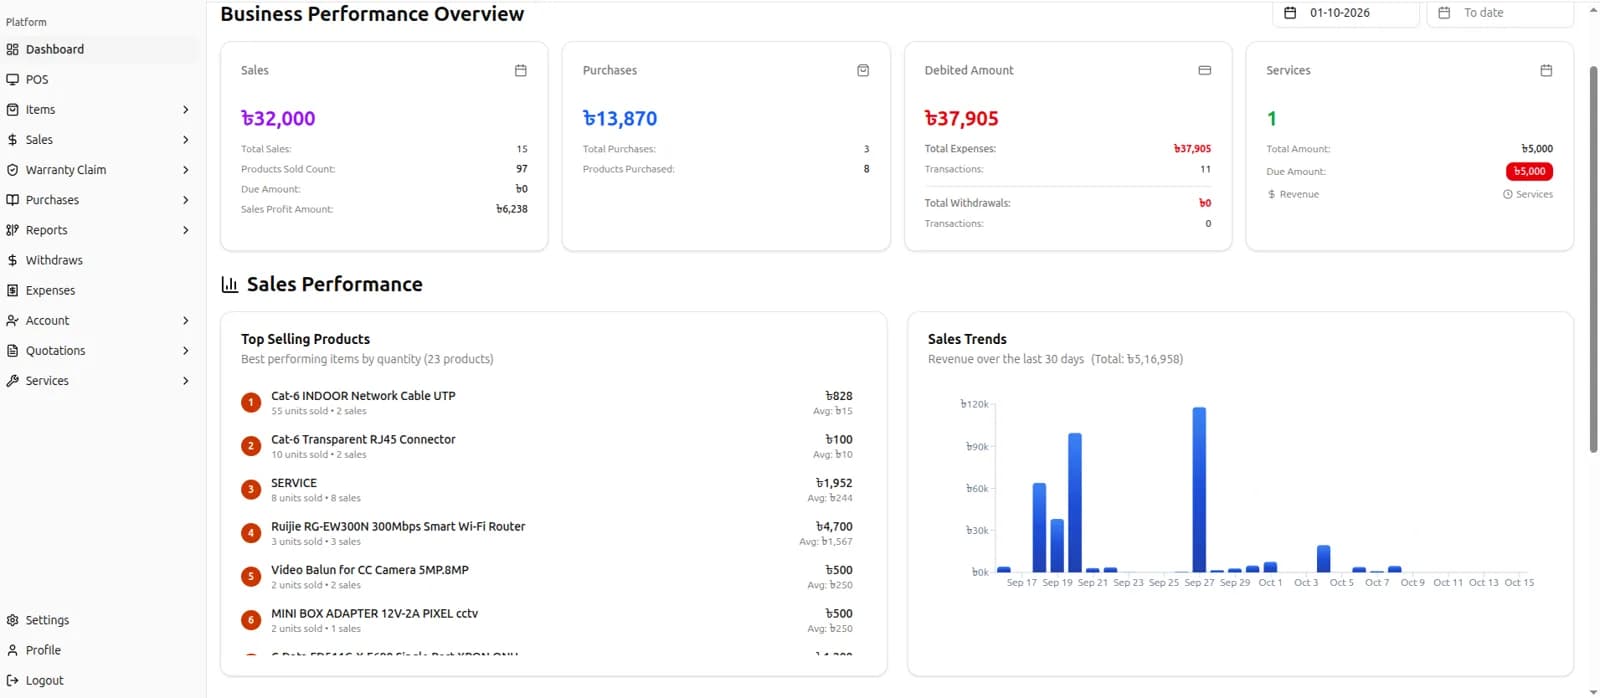Screen dimensions: 1600x698
Task: Click calendar icon in To date field
Action: pyautogui.click(x=1444, y=13)
